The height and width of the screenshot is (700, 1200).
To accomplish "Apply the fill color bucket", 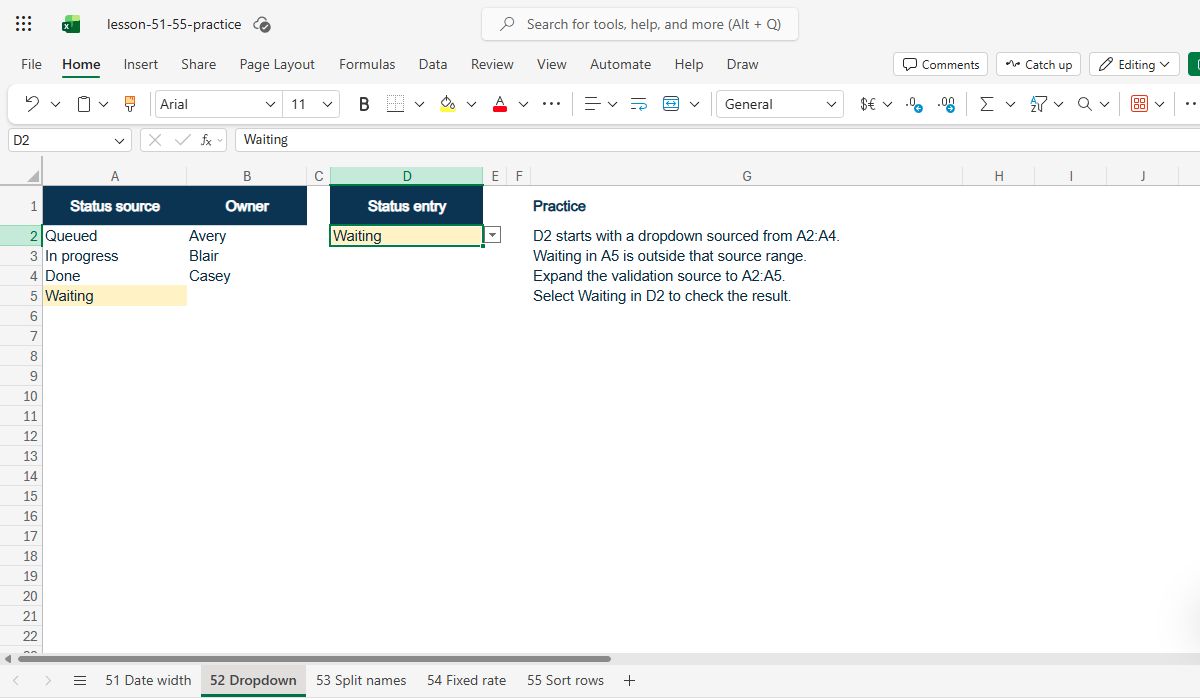I will tap(447, 104).
